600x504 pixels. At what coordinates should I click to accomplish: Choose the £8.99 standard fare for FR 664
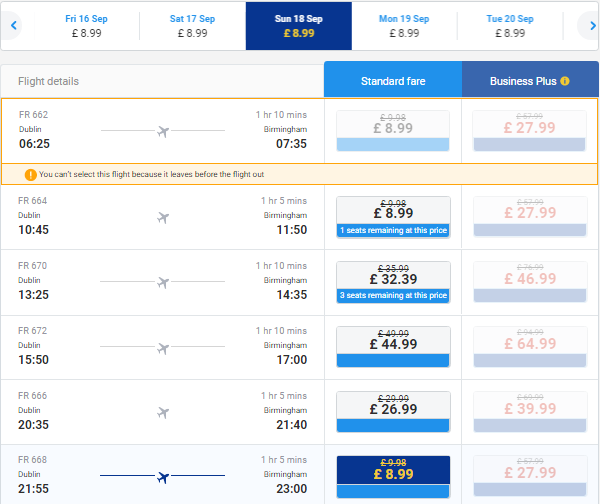[393, 217]
